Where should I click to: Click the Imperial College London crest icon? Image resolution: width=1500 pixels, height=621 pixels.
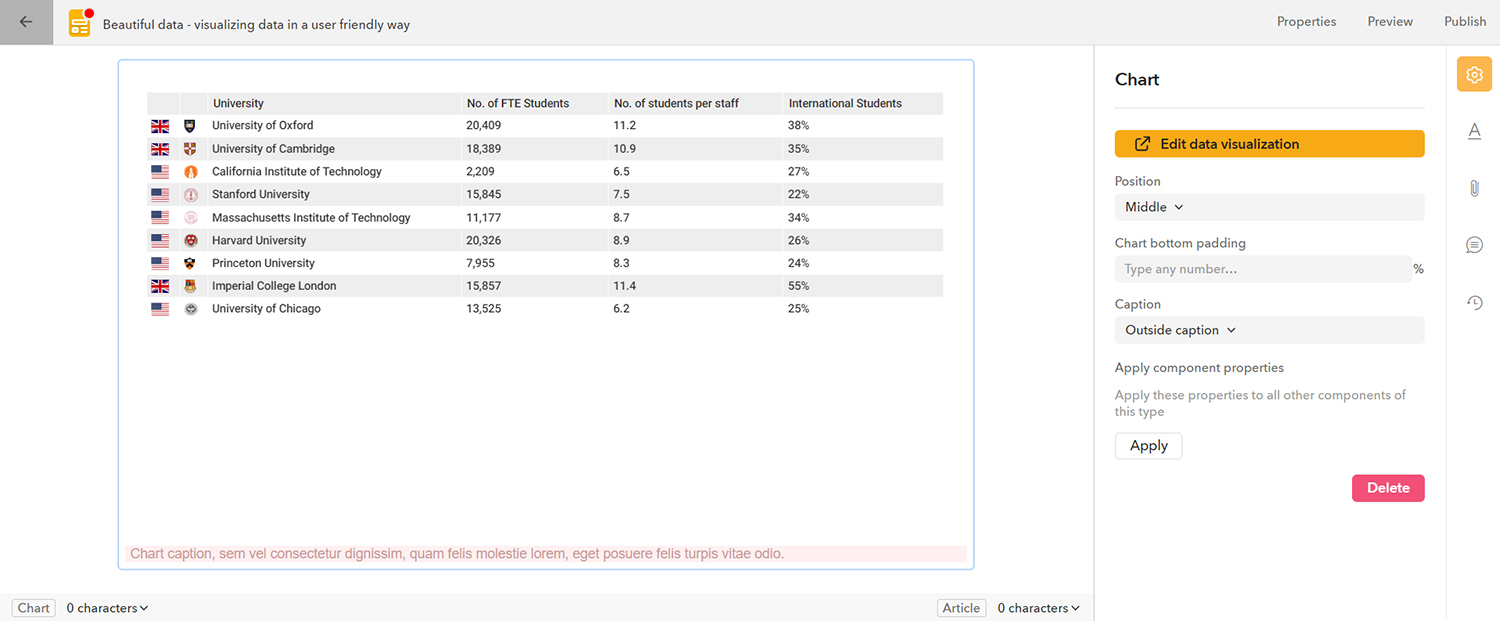coord(191,286)
